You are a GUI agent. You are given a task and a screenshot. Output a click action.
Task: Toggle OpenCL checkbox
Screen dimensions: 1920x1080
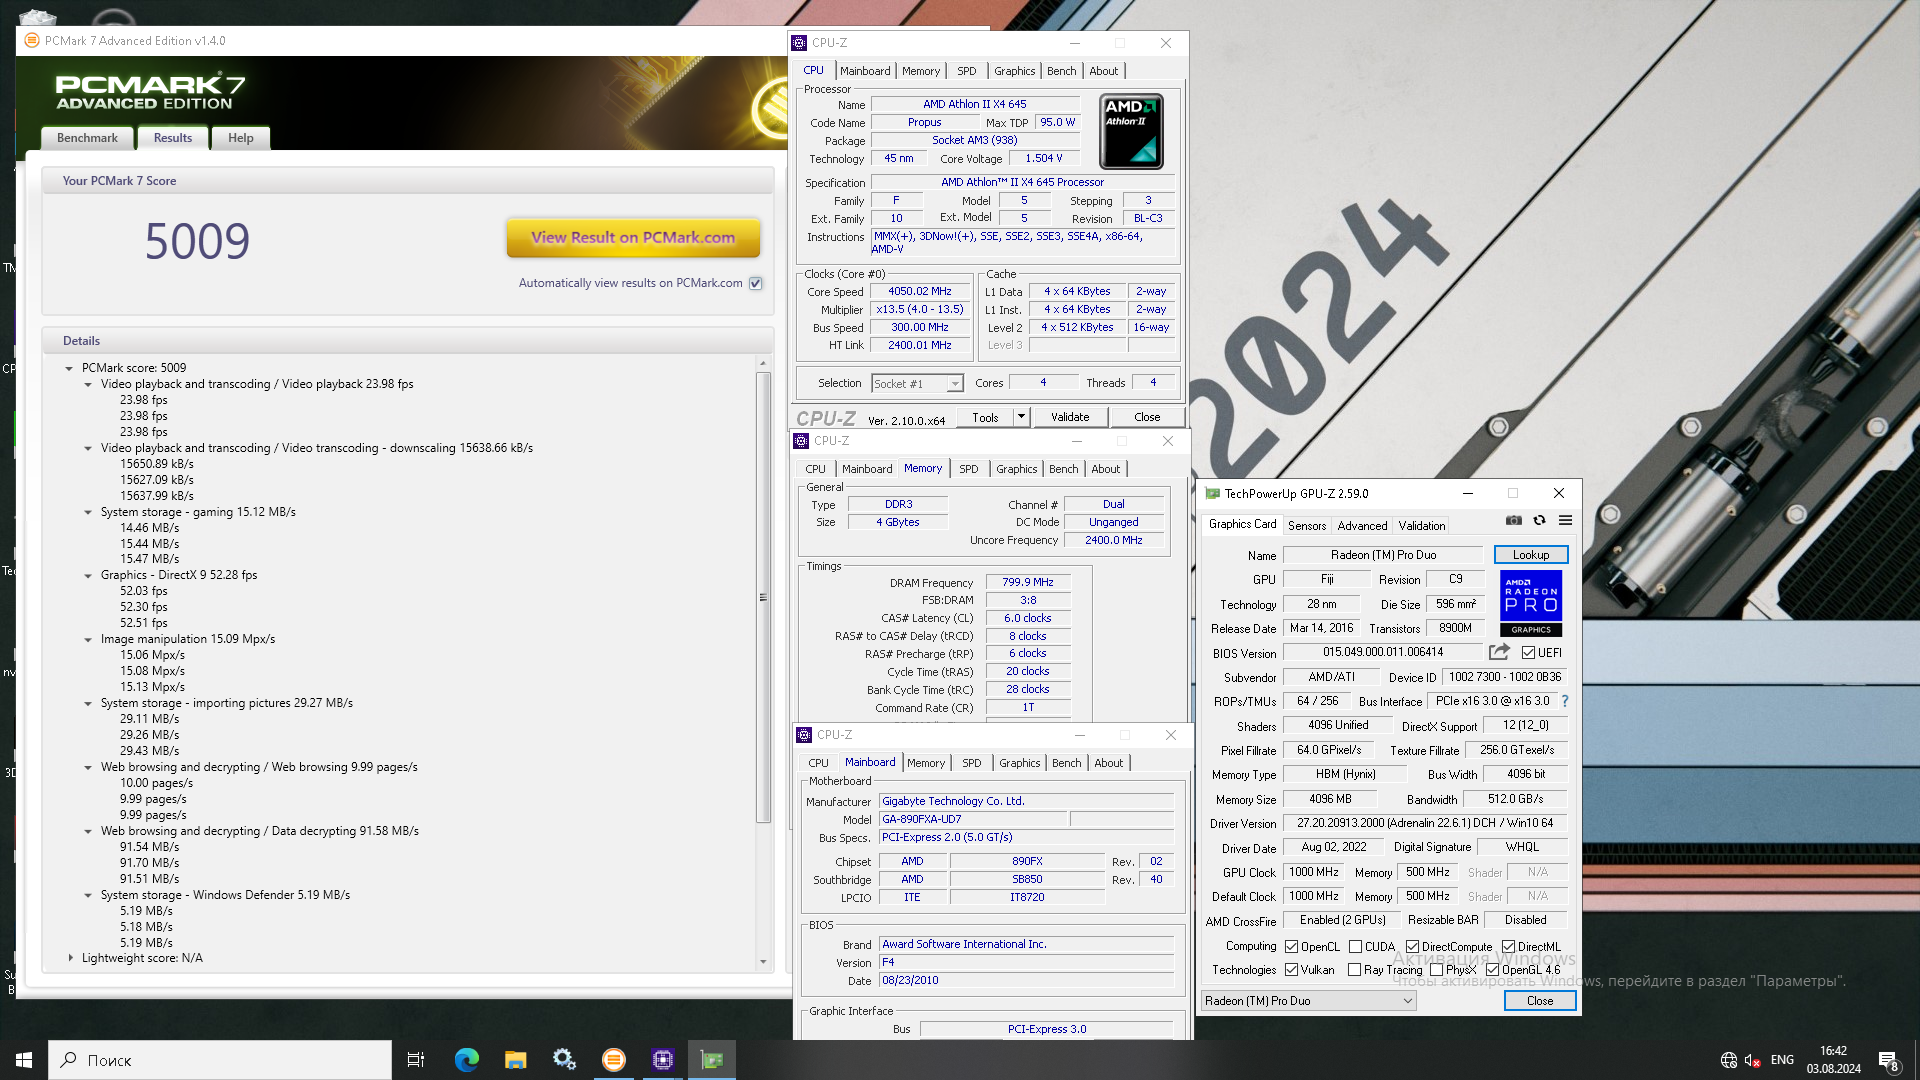tap(1291, 947)
